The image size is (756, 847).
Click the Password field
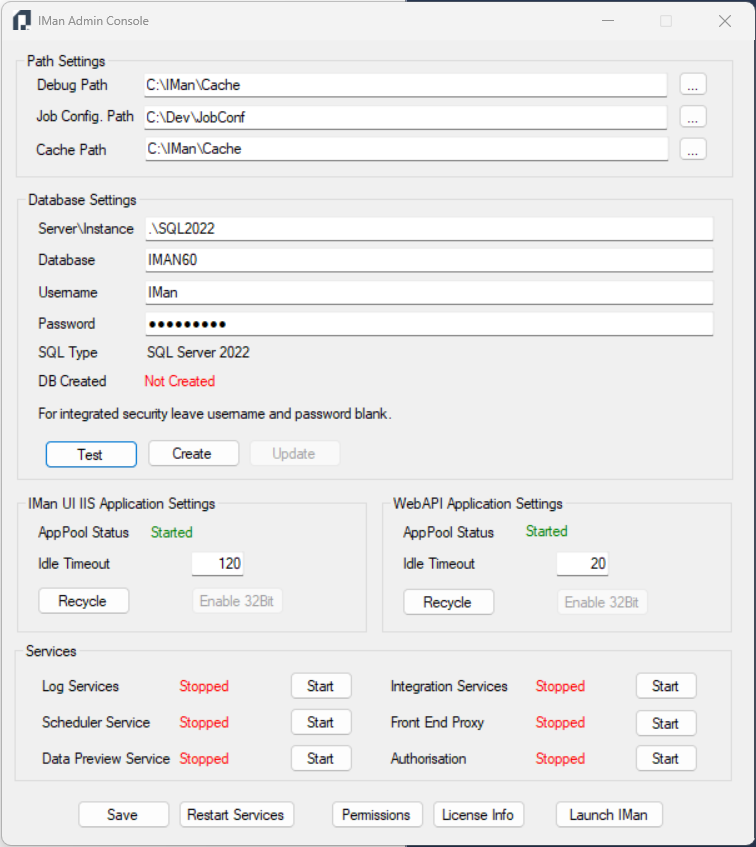pyautogui.click(x=429, y=324)
